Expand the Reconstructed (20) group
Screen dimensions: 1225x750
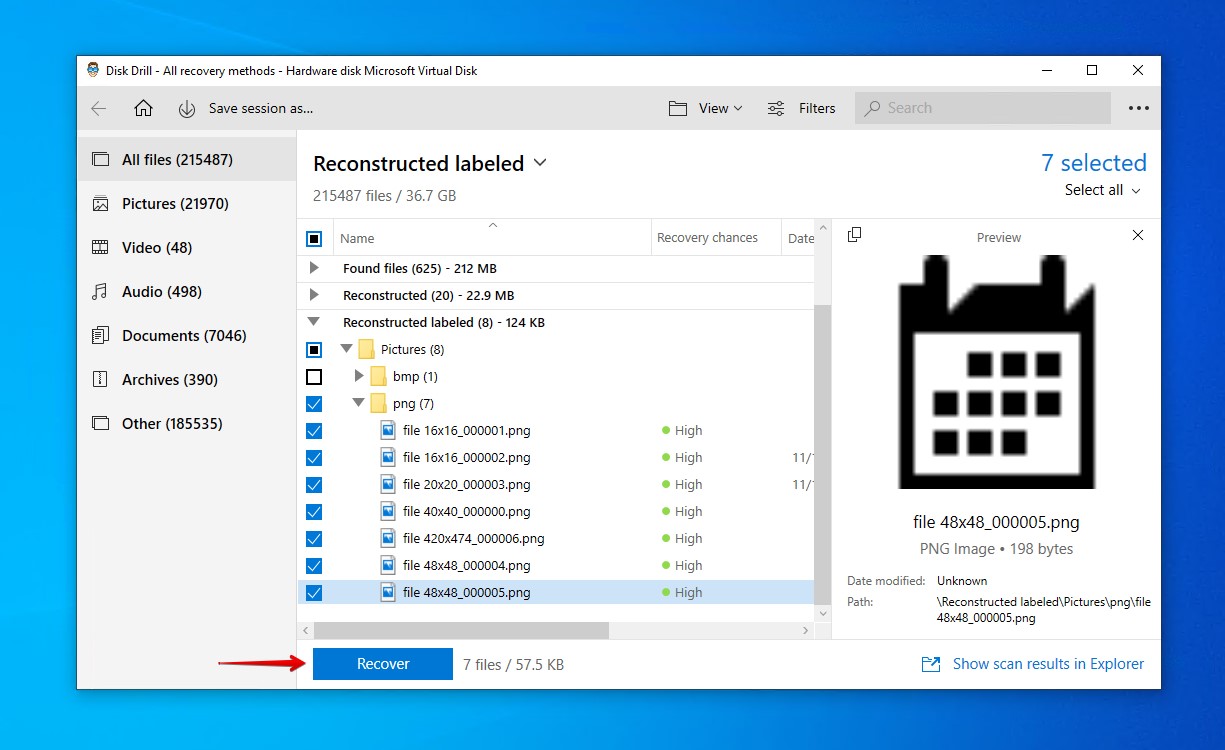coord(314,295)
